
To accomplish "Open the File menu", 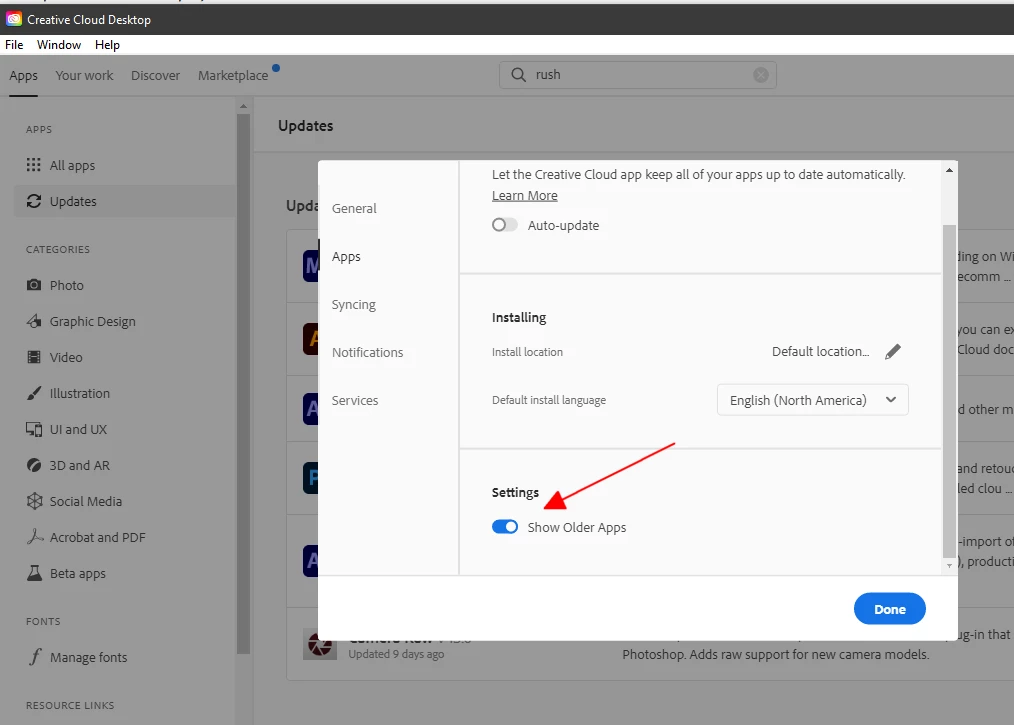I will click(14, 45).
